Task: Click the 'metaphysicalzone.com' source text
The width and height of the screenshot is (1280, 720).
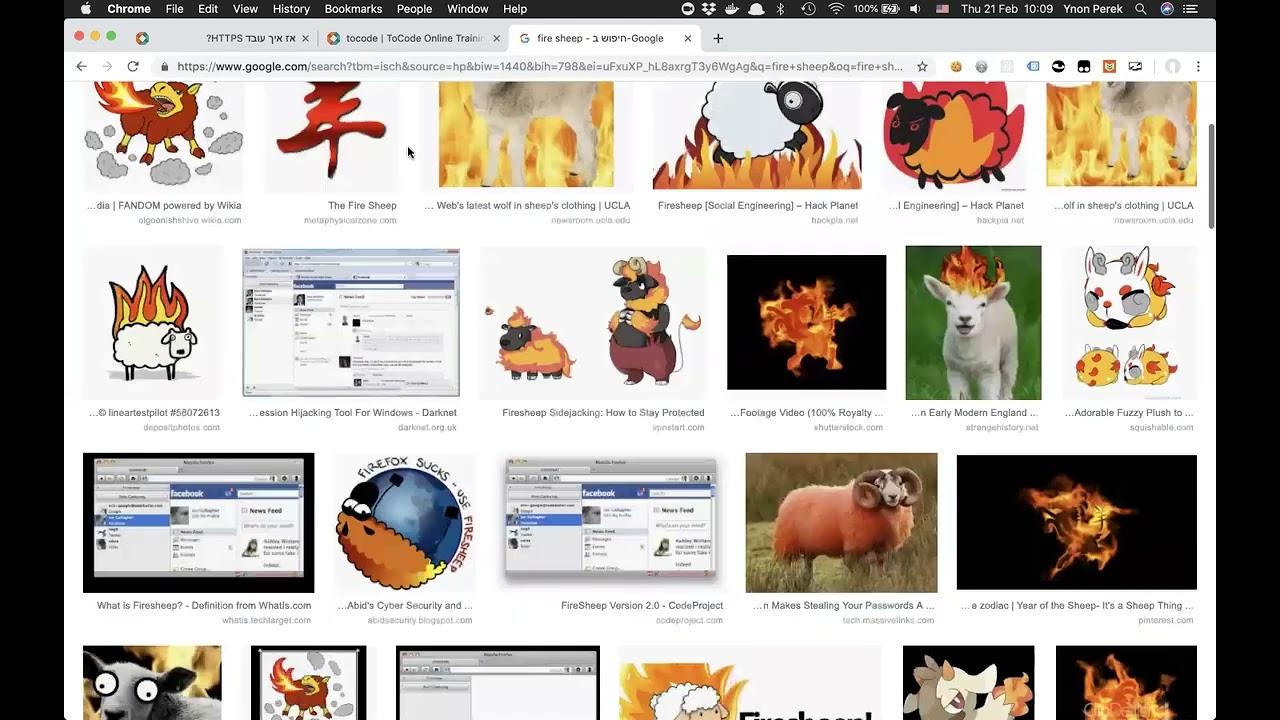Action: click(x=350, y=220)
